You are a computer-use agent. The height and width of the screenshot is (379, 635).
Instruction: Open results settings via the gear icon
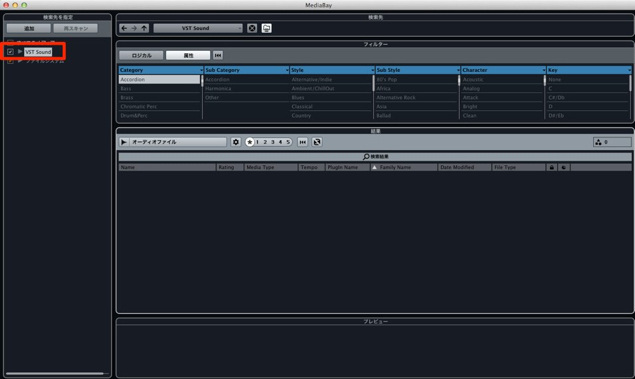[236, 142]
